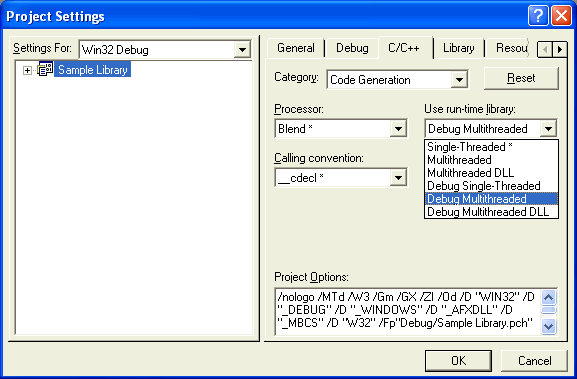577x379 pixels.
Task: Close the Project Settings dialog
Action: click(561, 16)
